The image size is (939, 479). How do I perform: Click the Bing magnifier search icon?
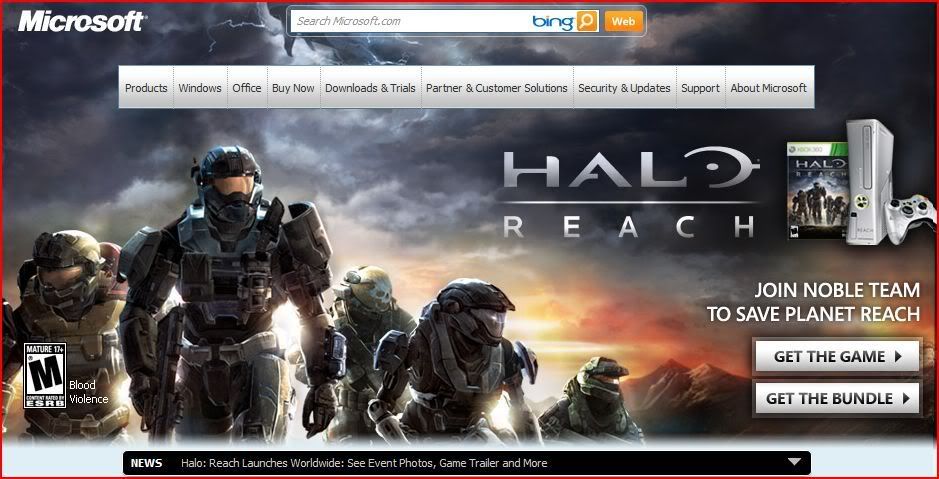[x=587, y=21]
